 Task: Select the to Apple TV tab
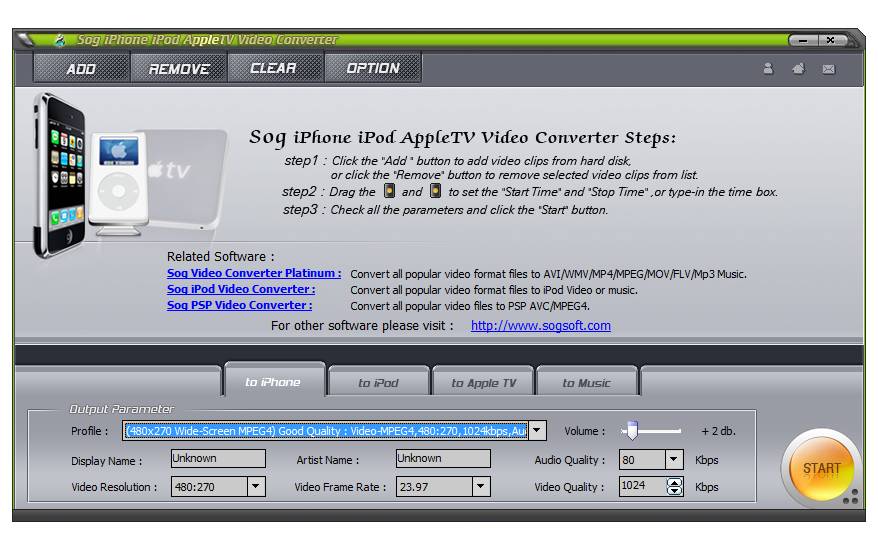click(484, 383)
